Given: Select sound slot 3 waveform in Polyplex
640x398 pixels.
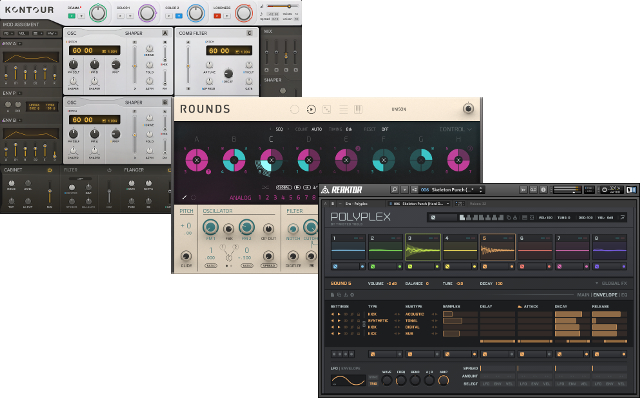Looking at the screenshot, I should pyautogui.click(x=423, y=247).
